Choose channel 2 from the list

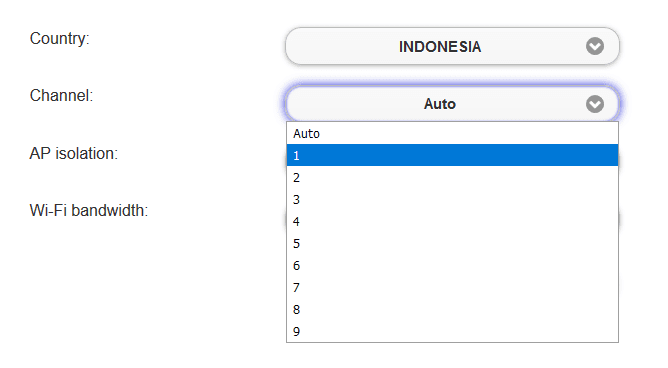point(452,178)
